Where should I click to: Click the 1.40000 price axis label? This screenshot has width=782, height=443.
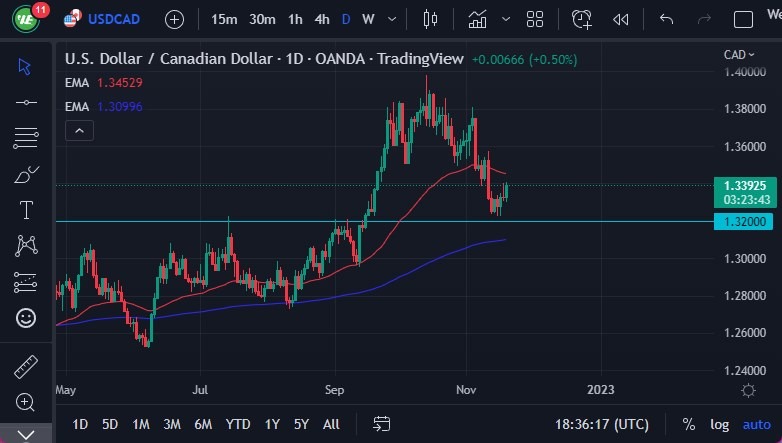click(745, 72)
